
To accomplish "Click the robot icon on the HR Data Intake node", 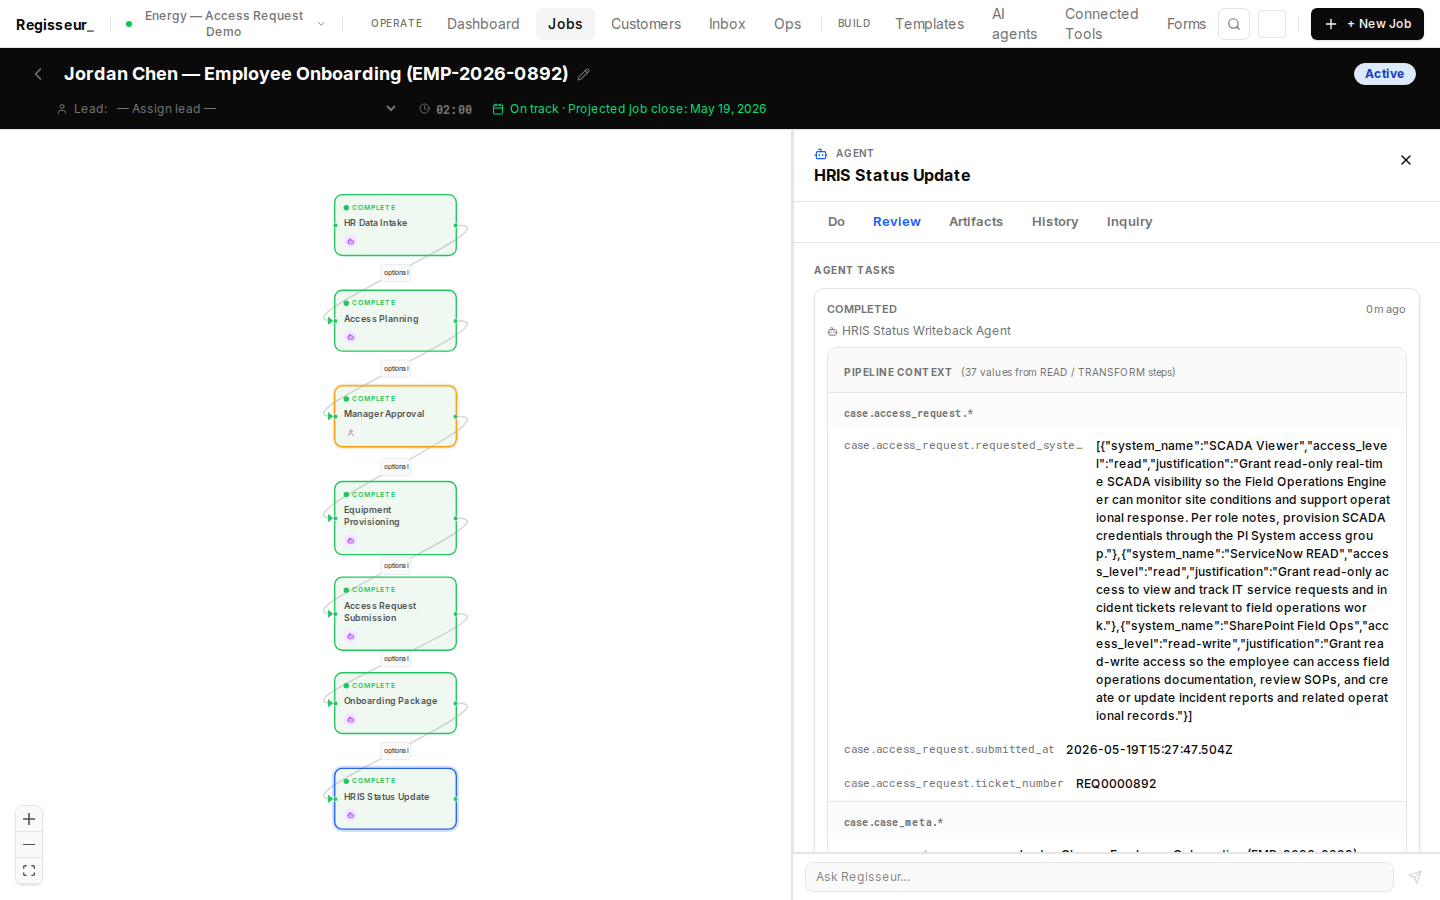I will pyautogui.click(x=351, y=242).
